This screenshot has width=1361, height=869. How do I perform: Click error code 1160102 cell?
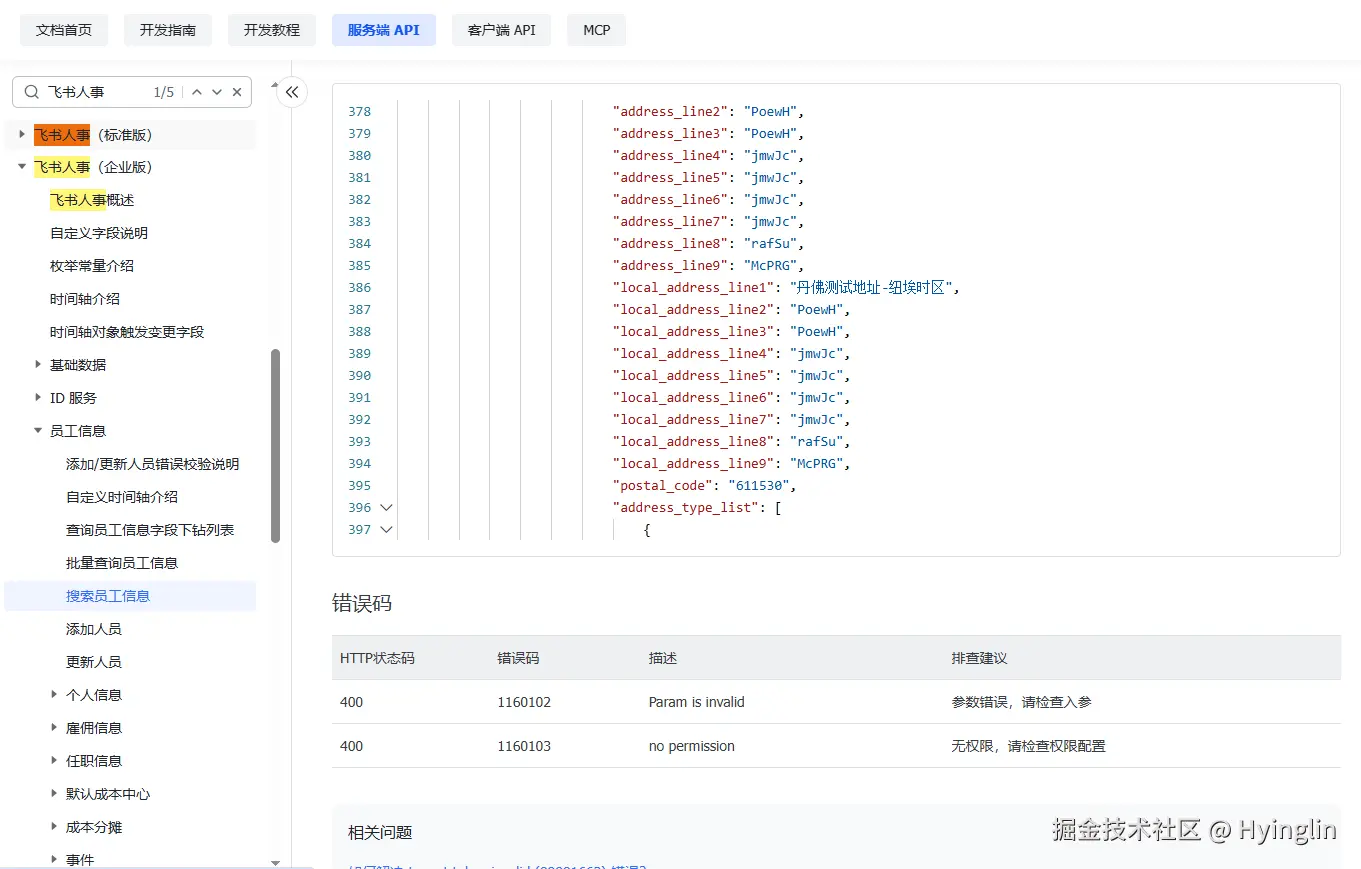pyautogui.click(x=524, y=702)
